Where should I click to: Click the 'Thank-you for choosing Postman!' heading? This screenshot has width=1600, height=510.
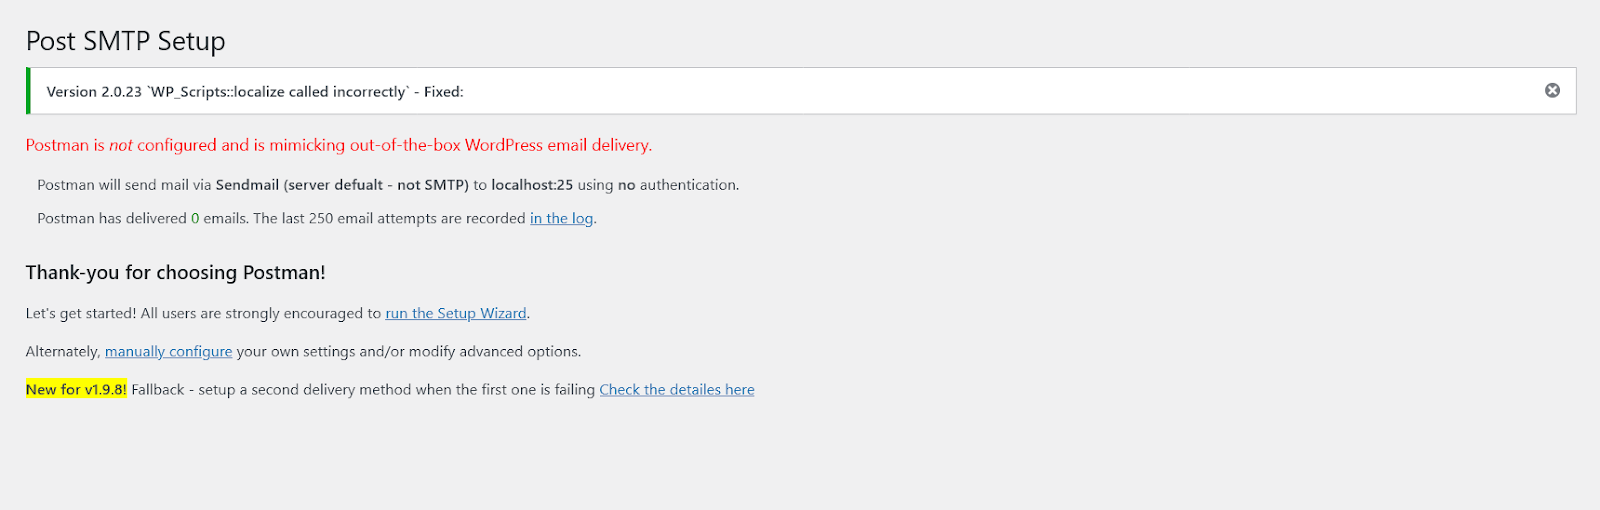(x=176, y=273)
